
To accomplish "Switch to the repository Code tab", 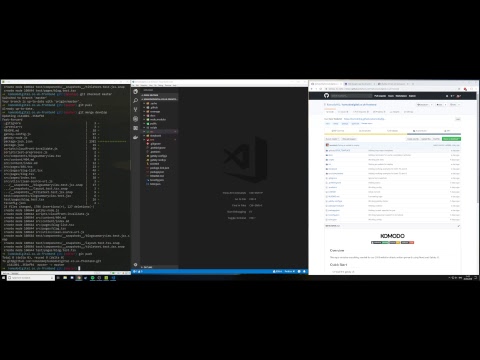I will tap(330, 112).
